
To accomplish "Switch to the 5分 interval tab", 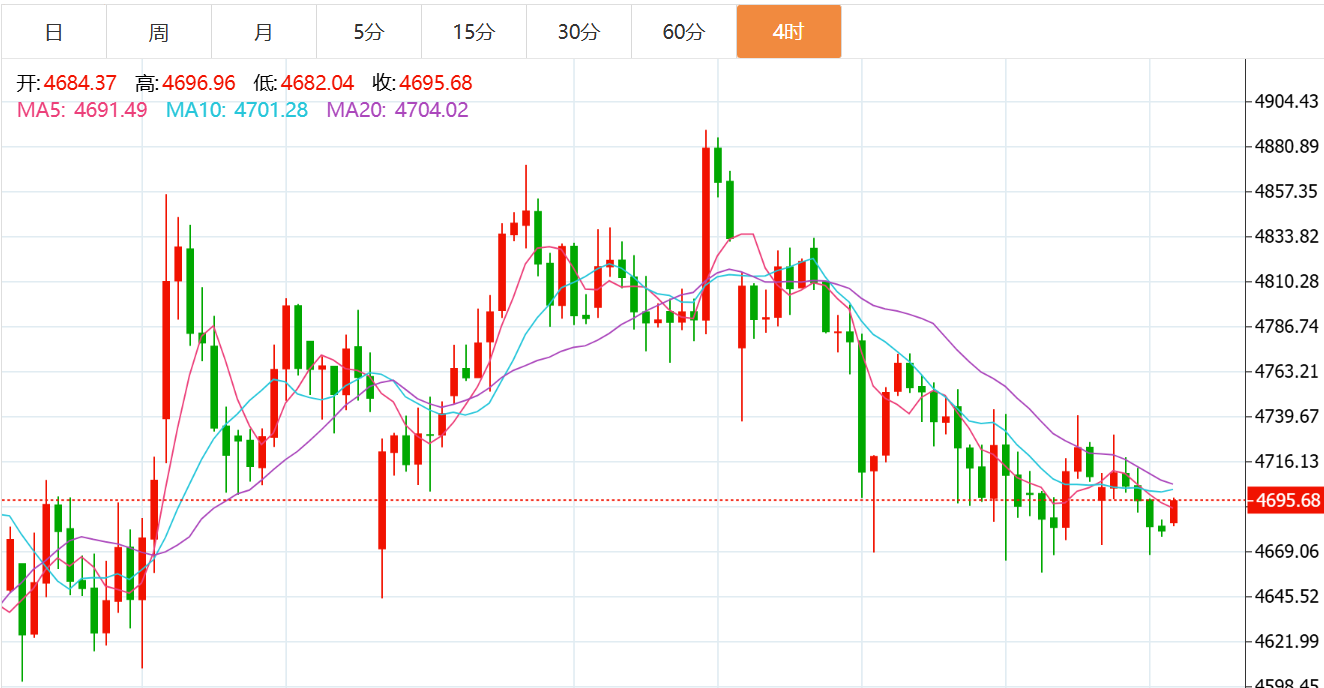I will (369, 32).
